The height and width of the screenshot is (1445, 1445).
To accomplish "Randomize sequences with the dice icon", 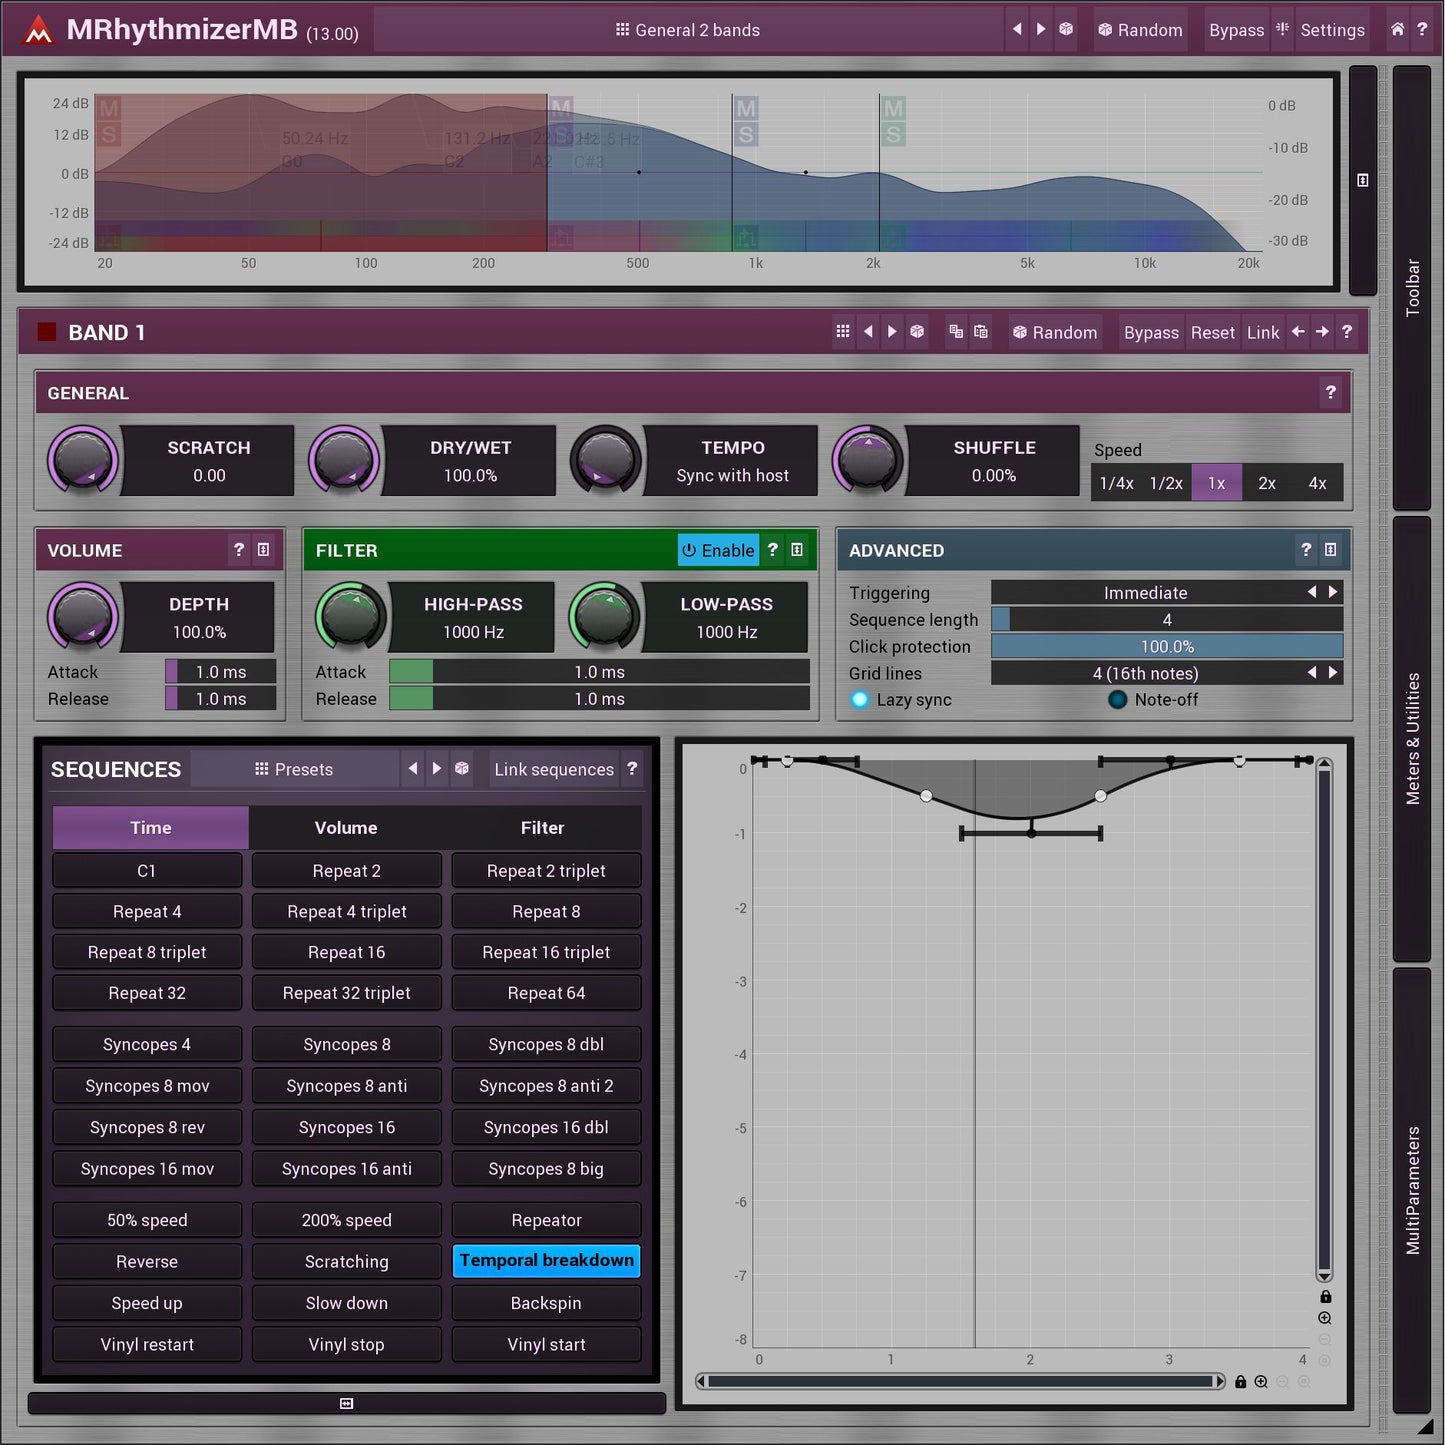I will [x=462, y=769].
